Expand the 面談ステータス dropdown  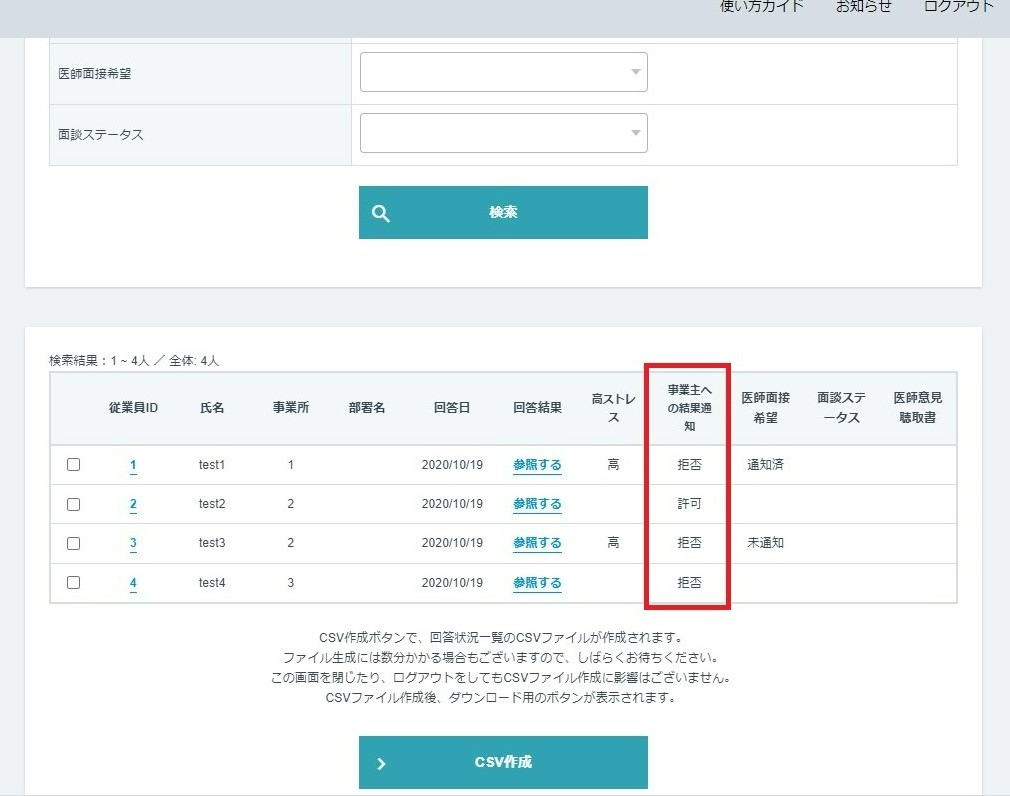pyautogui.click(x=503, y=134)
